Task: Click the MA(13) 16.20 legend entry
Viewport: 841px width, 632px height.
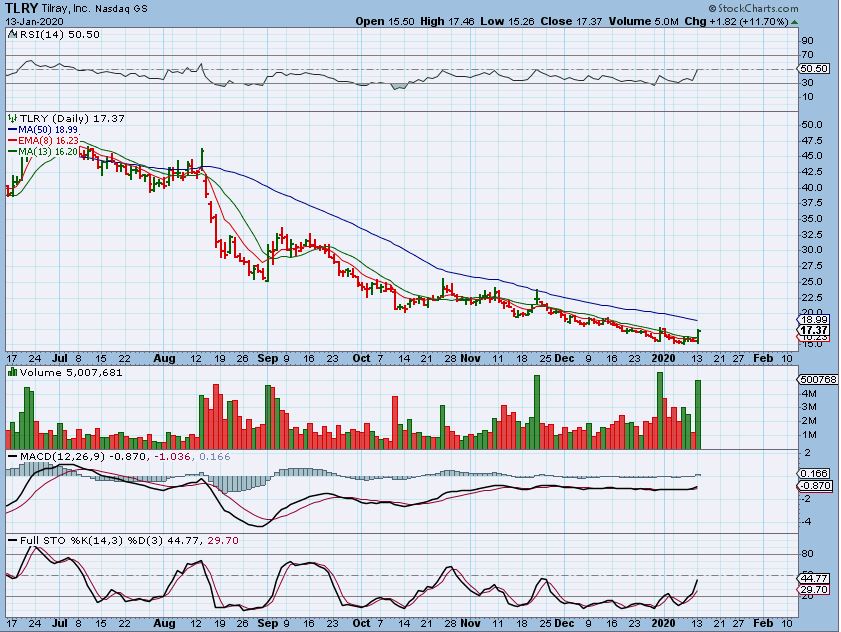Action: [x=43, y=151]
